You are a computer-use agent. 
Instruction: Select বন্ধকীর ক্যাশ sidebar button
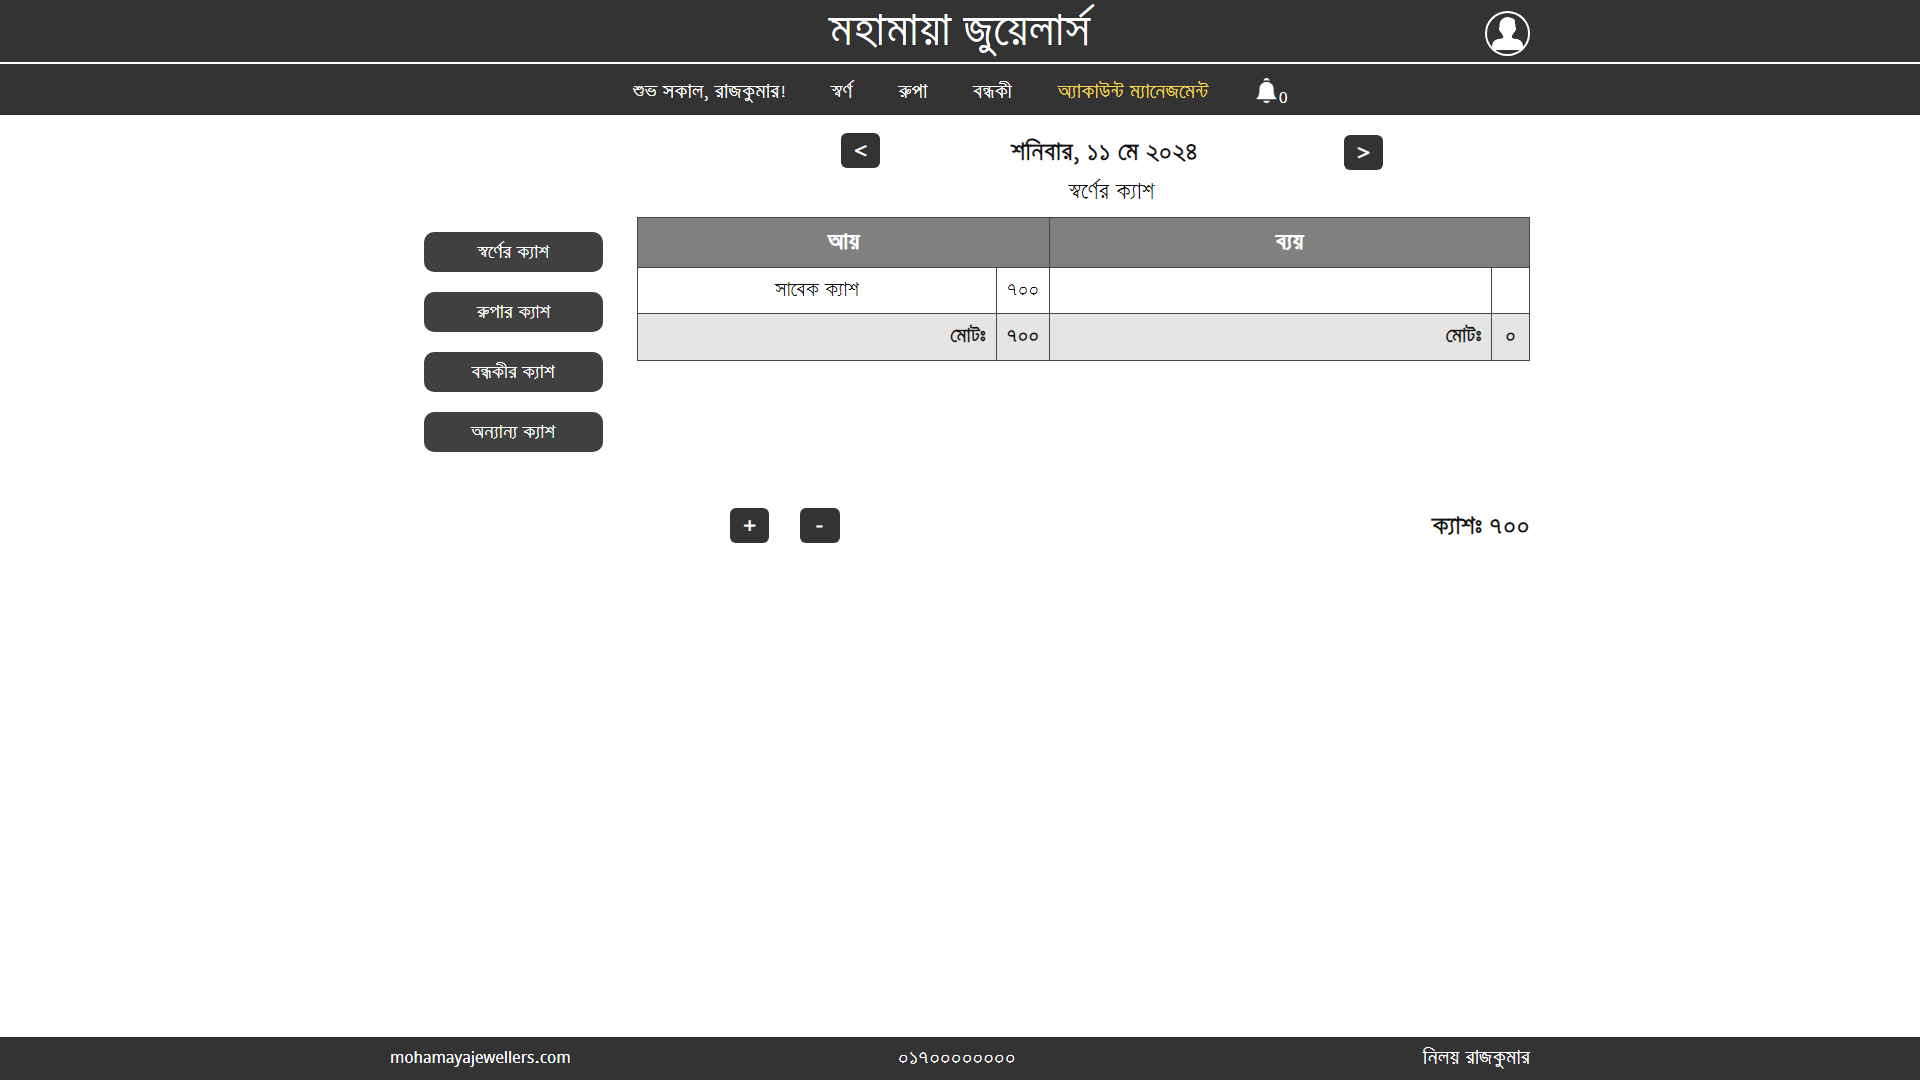click(x=513, y=372)
